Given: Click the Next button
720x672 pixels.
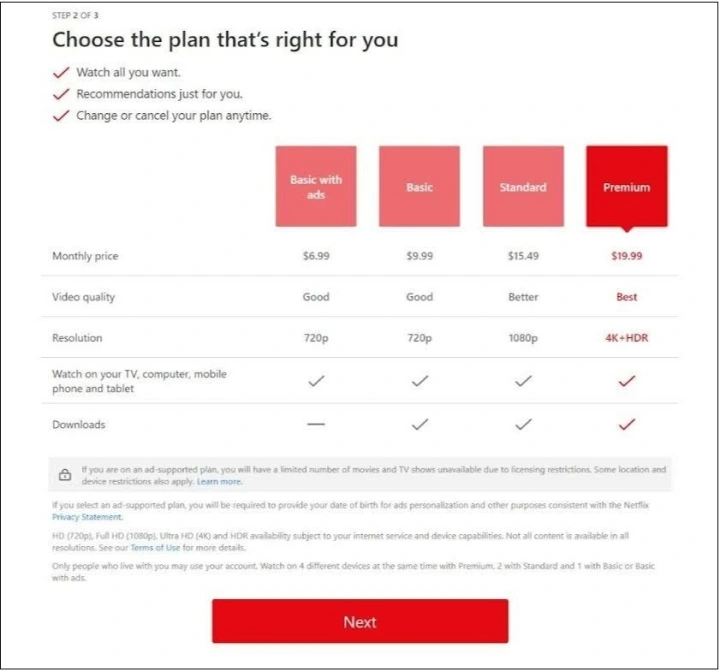Looking at the screenshot, I should click(360, 621).
